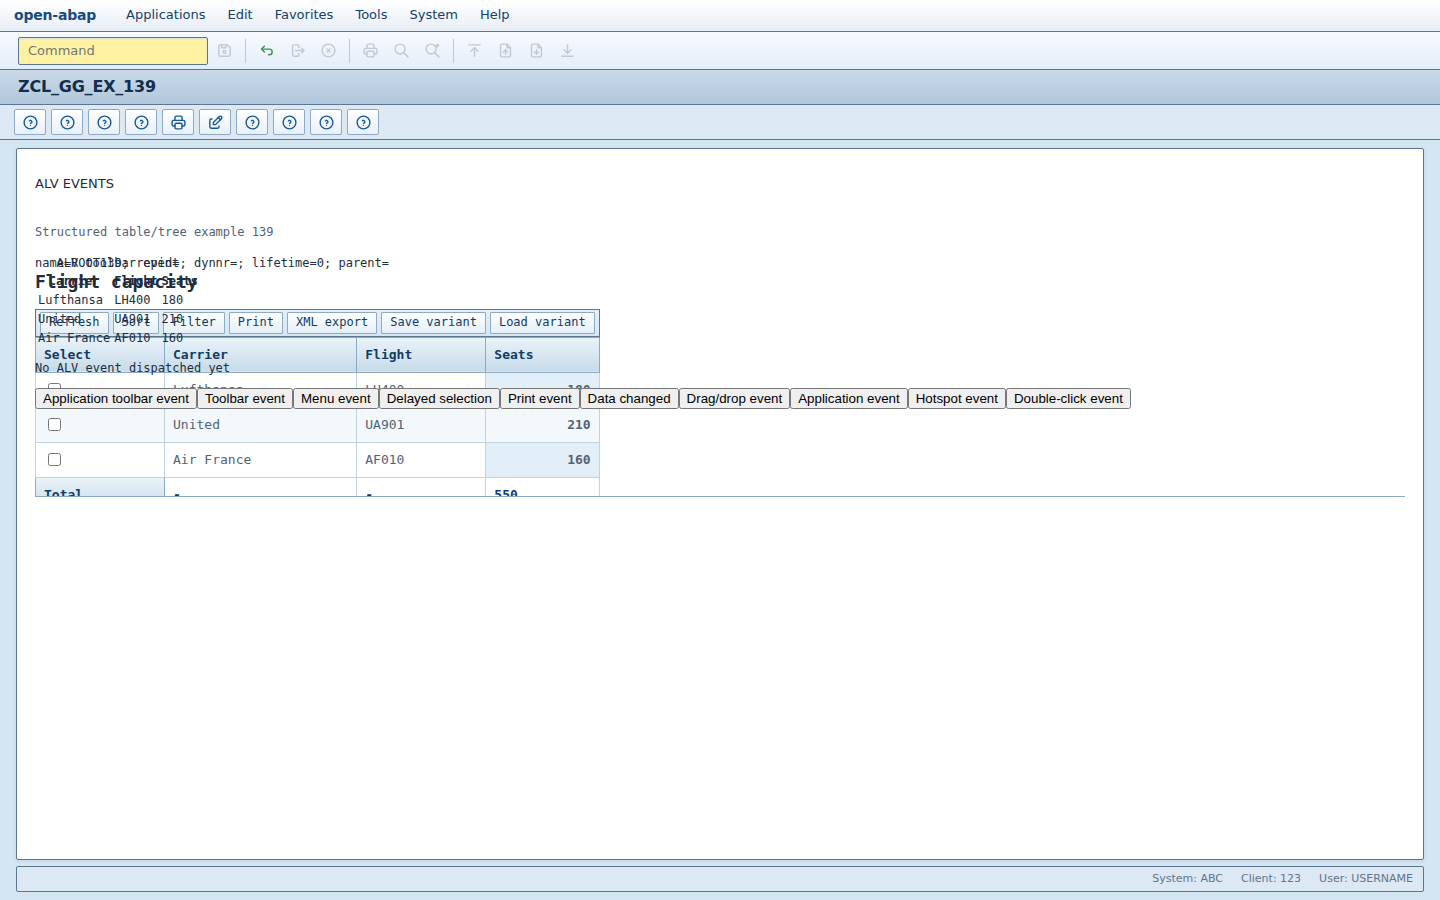Image resolution: width=1440 pixels, height=900 pixels.
Task: Click the XML export button
Action: click(x=332, y=322)
